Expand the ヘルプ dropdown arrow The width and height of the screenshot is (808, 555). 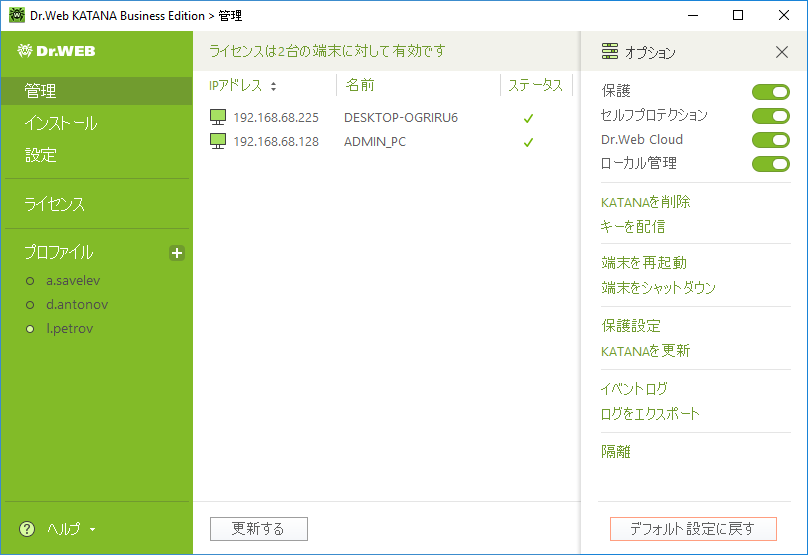point(92,529)
